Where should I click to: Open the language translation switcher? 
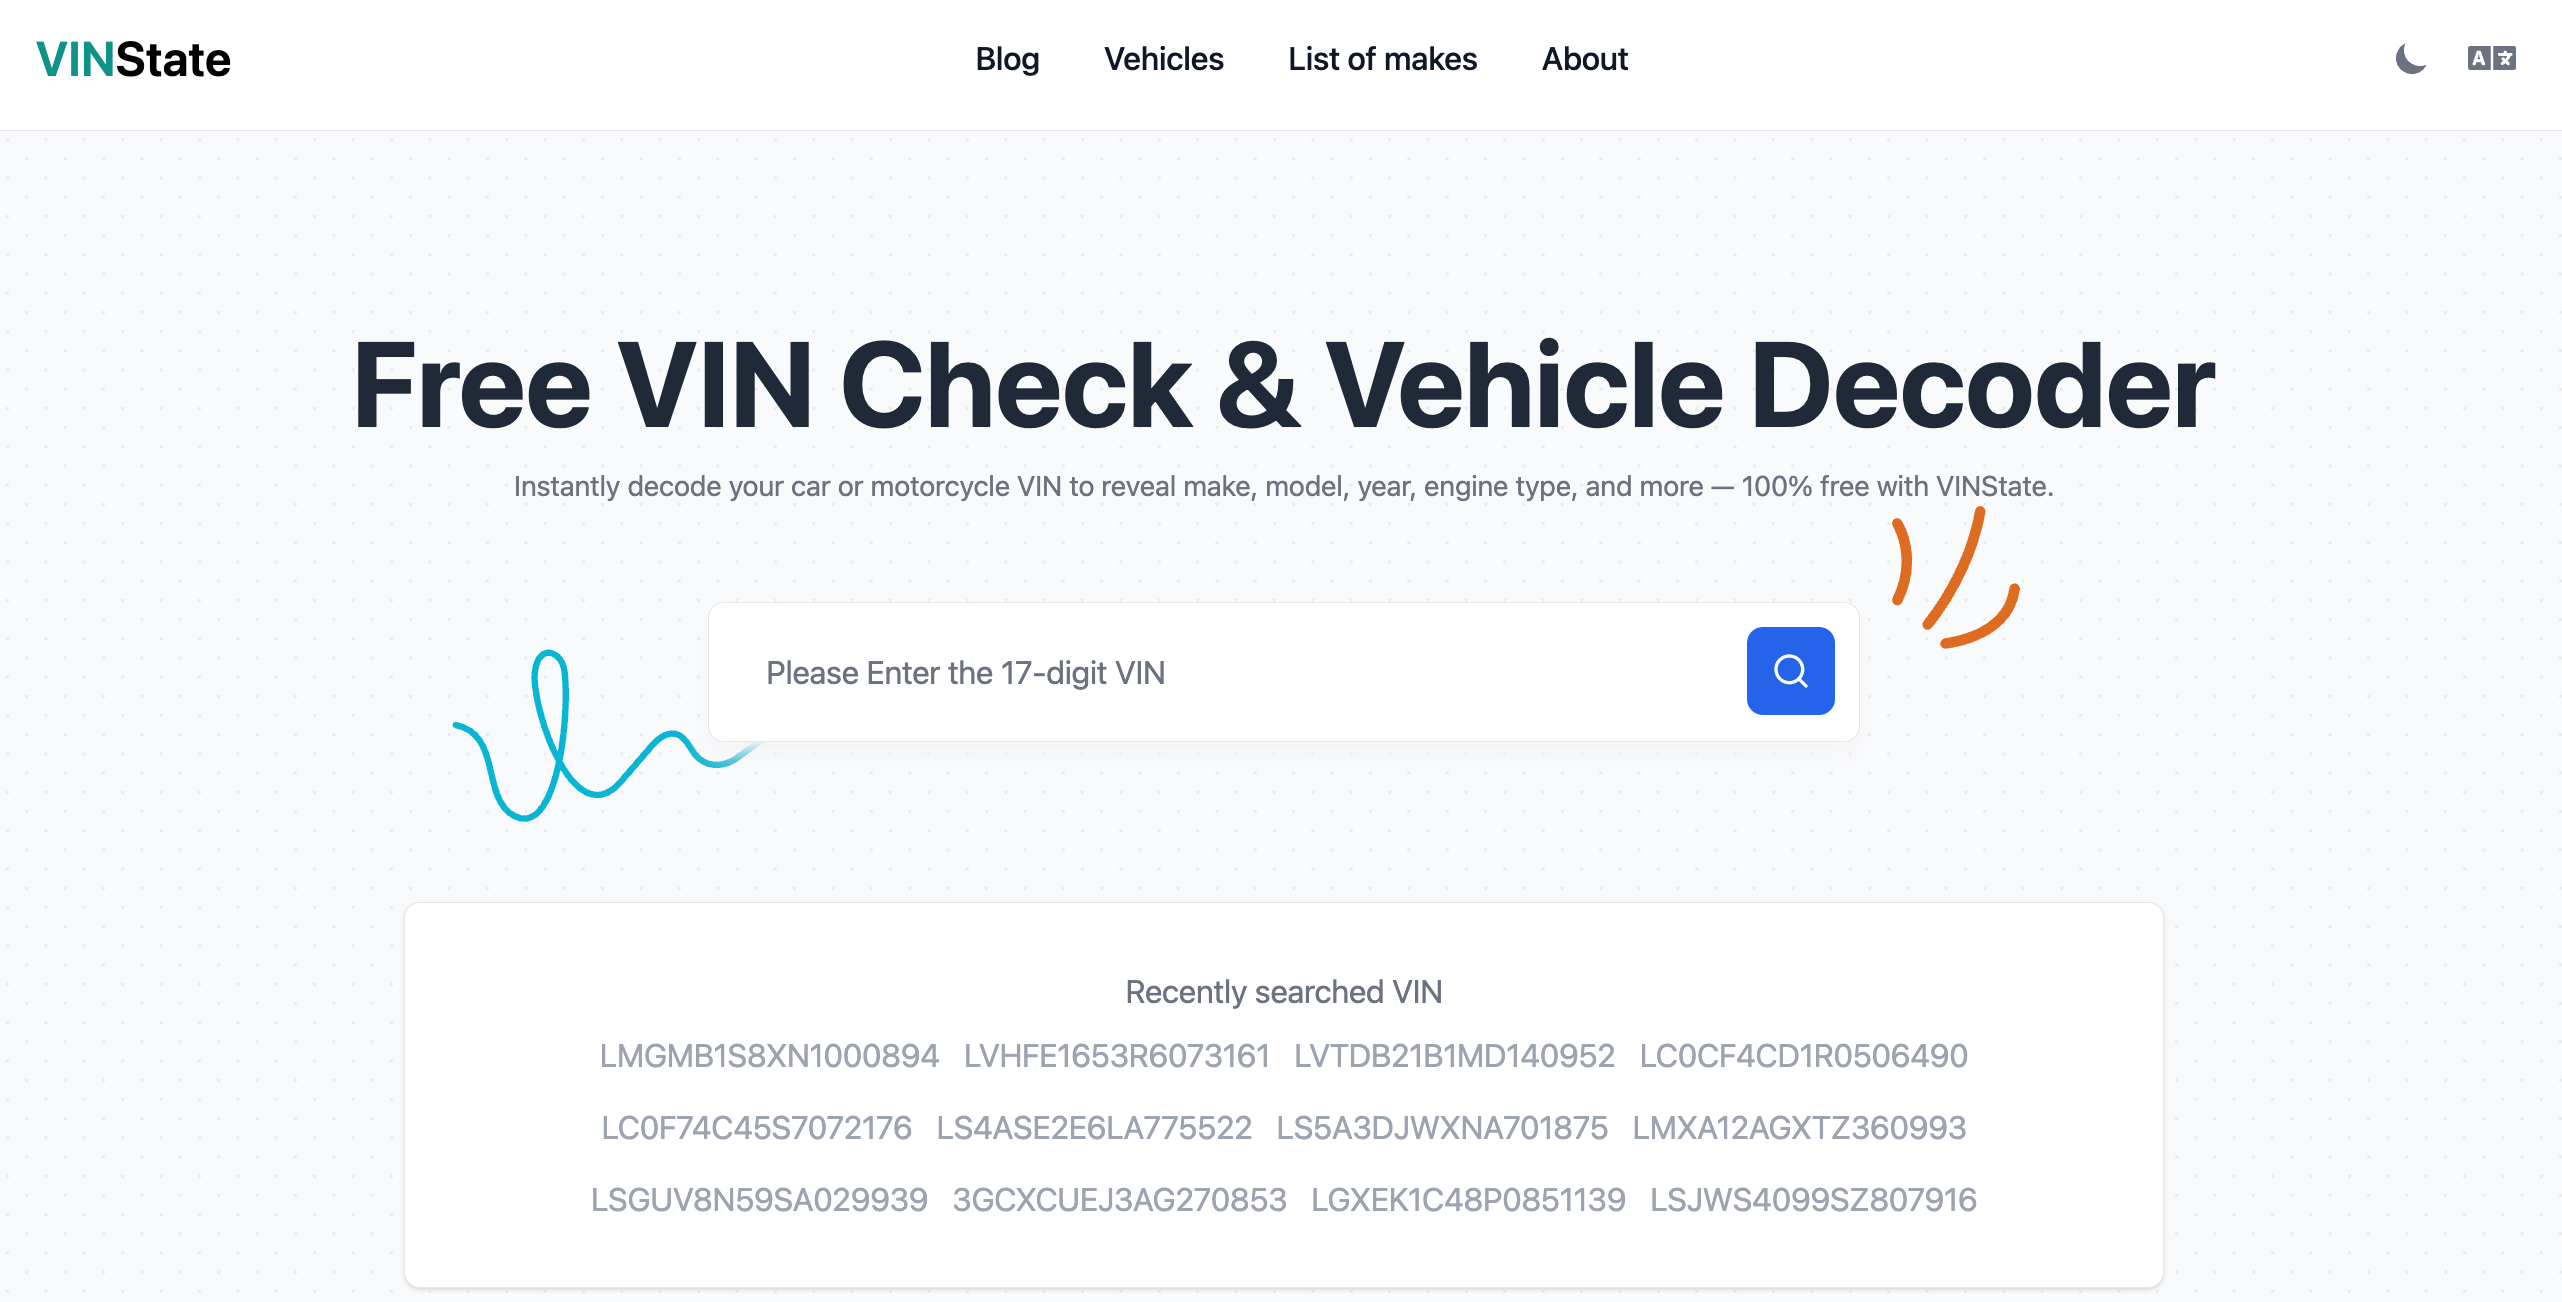[x=2491, y=59]
